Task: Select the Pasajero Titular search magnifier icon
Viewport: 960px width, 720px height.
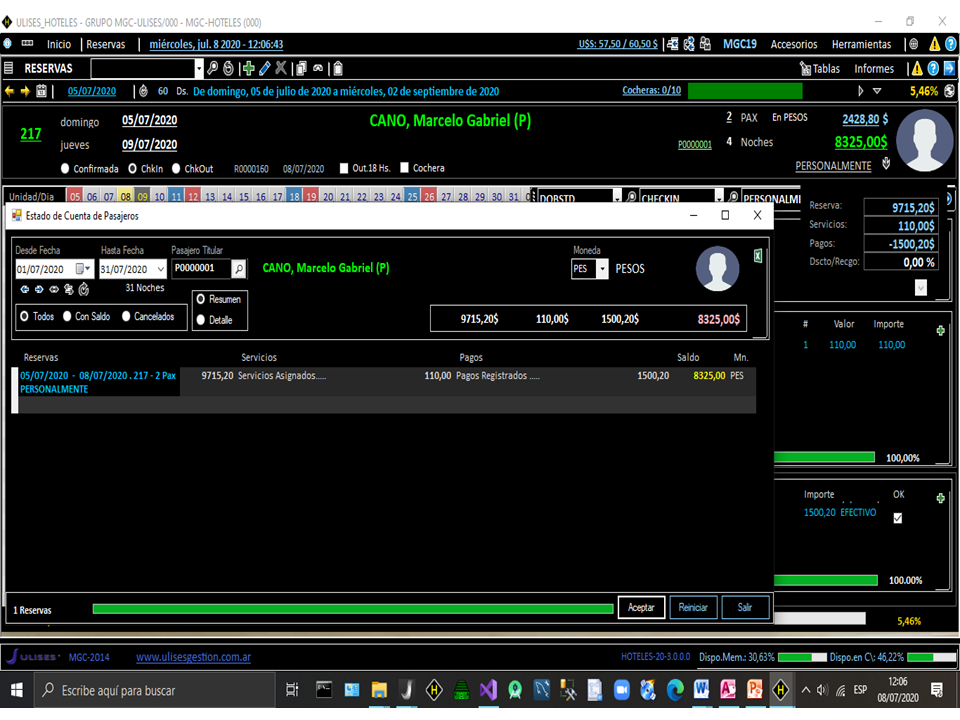Action: pyautogui.click(x=238, y=268)
